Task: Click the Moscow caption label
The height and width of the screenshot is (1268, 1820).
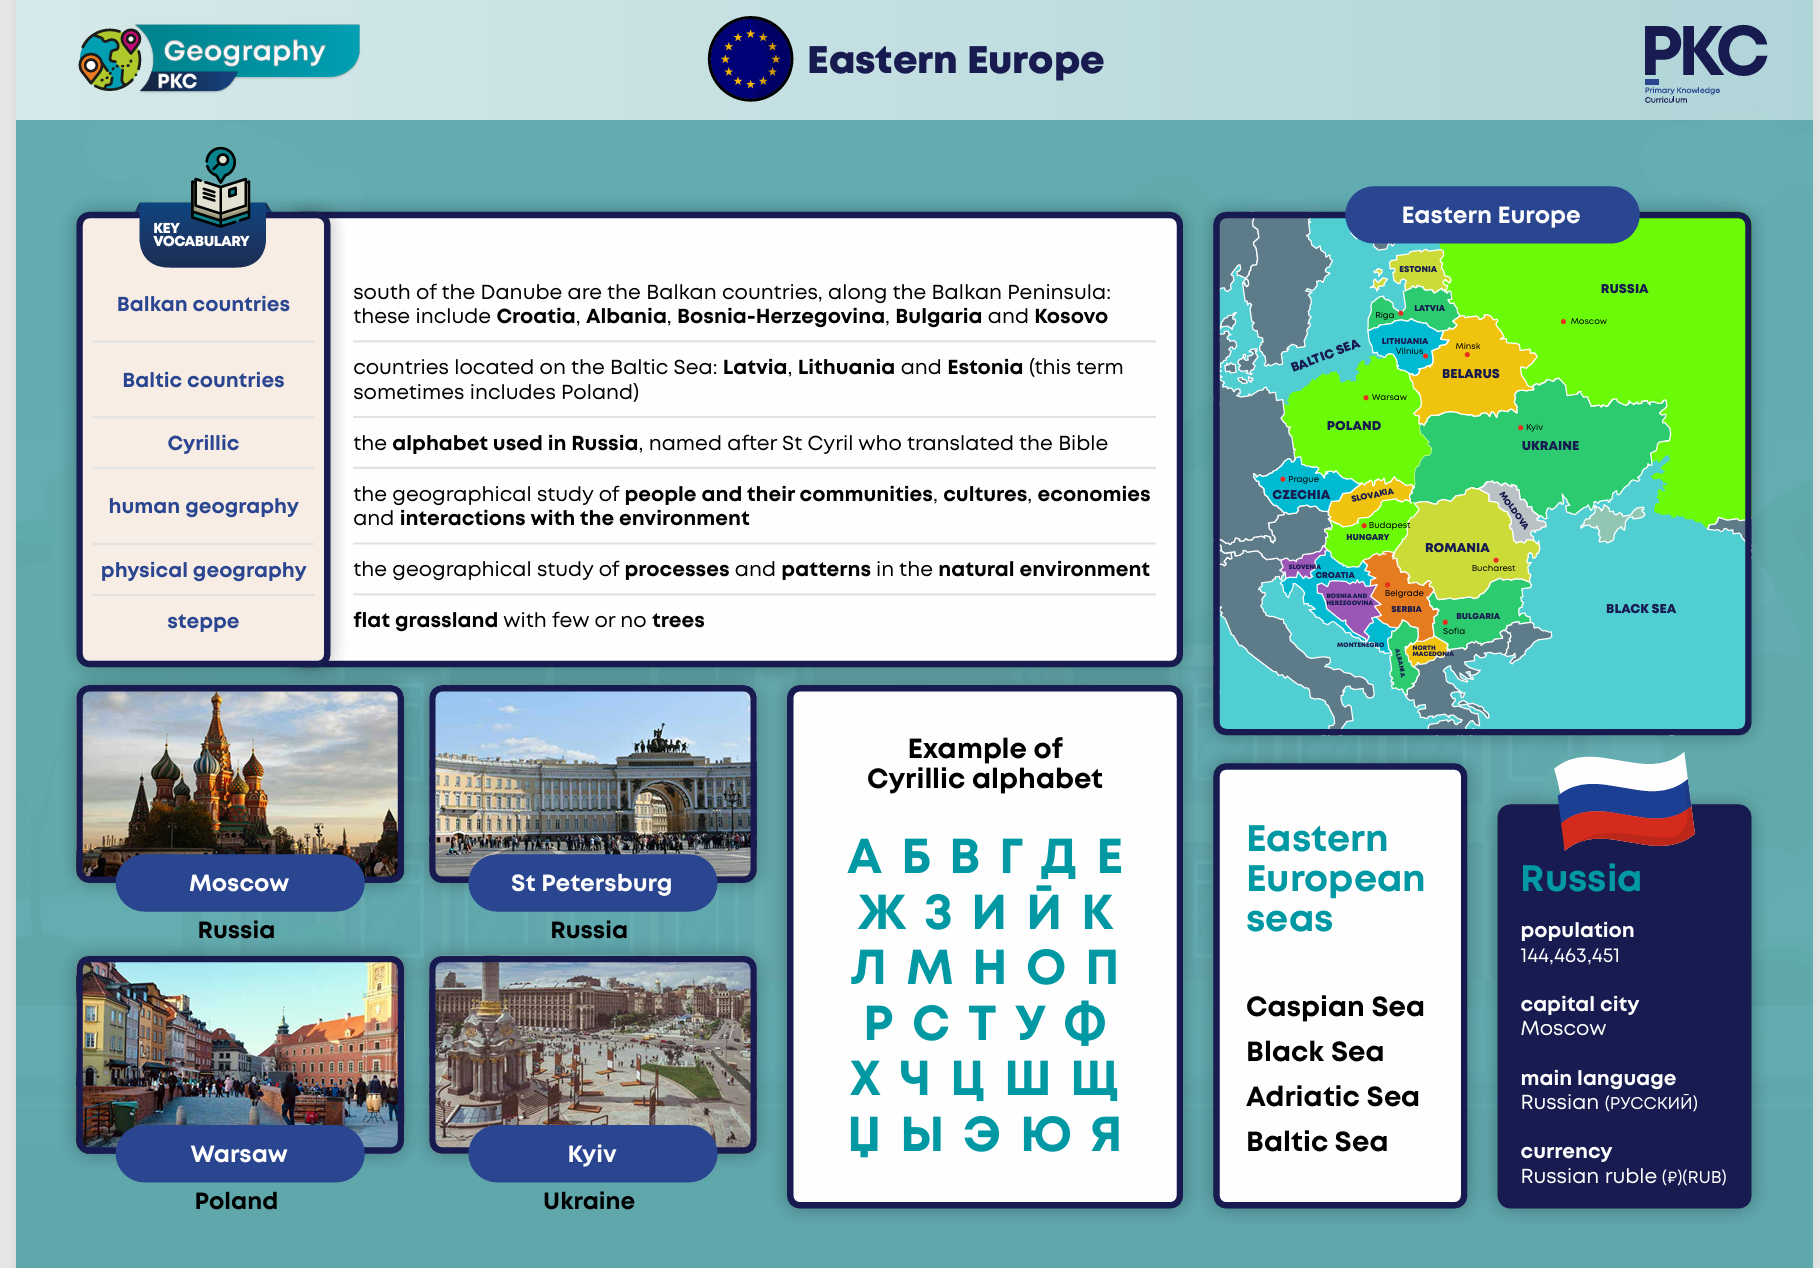Action: 239,883
